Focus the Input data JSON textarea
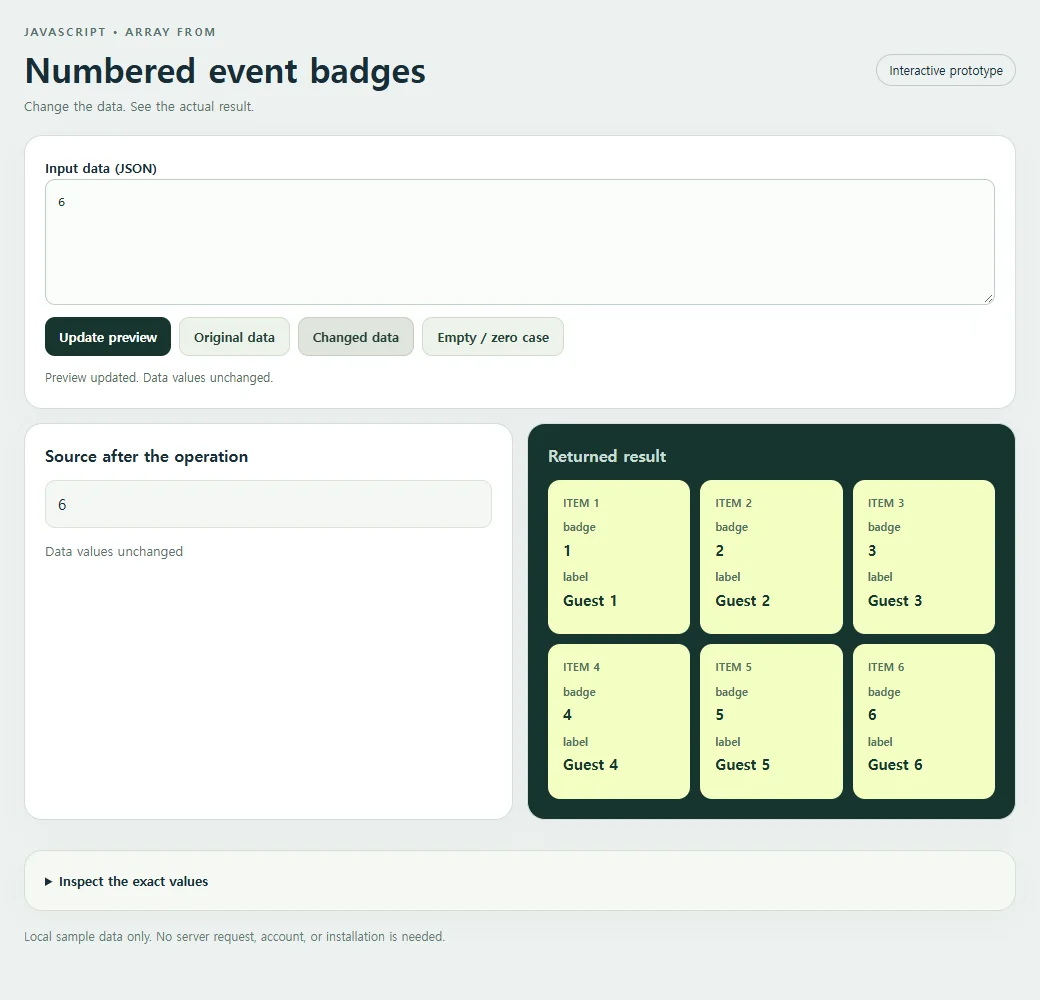Screen dimensions: 1040x1000 pos(519,242)
